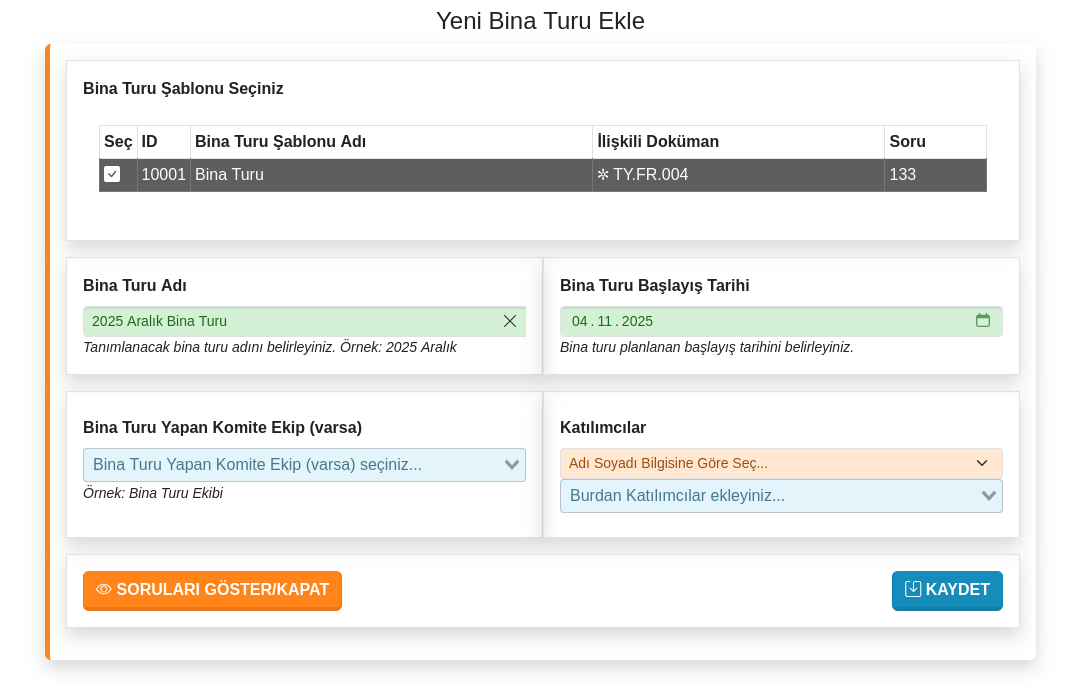The height and width of the screenshot is (684, 1083).
Task: Select the template row ID 10001 cell
Action: [163, 175]
